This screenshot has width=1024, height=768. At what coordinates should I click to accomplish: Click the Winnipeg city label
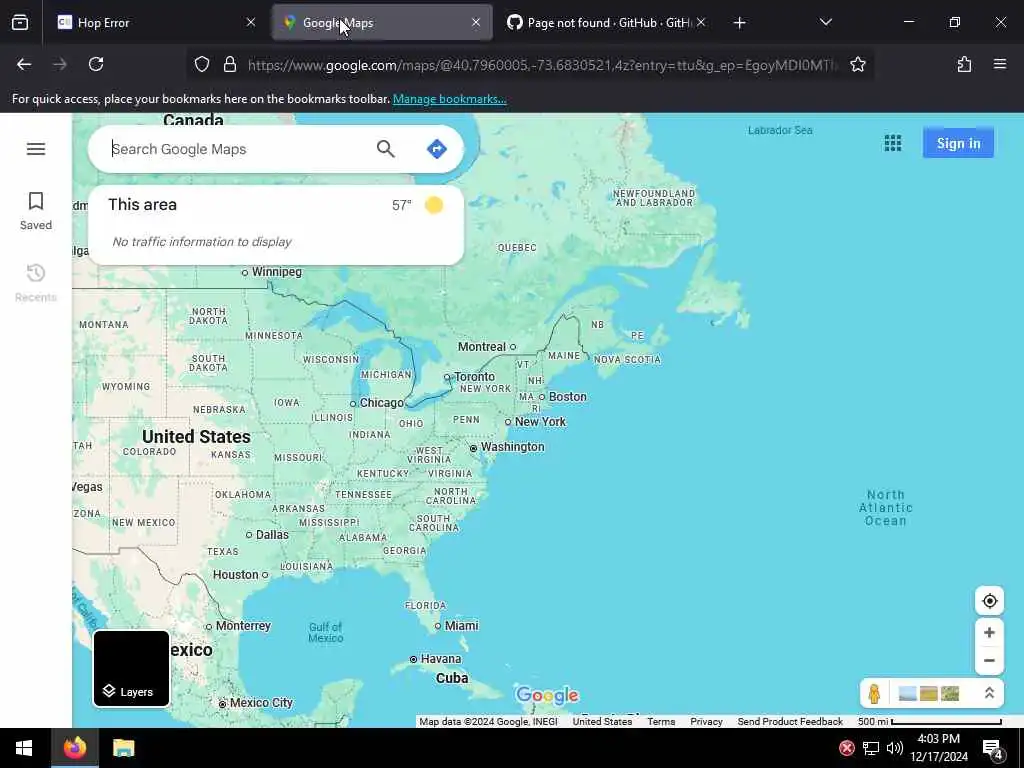(276, 272)
